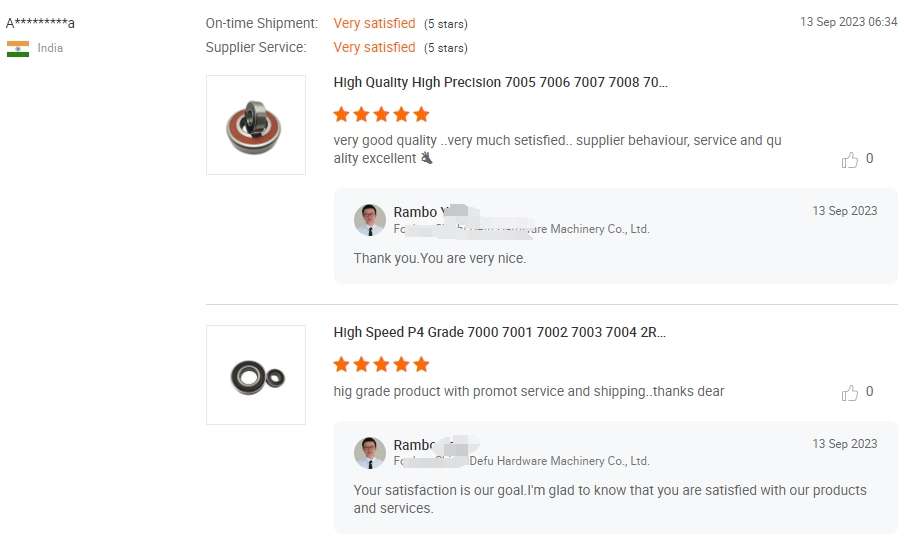Viewport: 906px width, 536px height.
Task: Click On-time Shipment 'Very satisfied' rating
Action: [374, 23]
